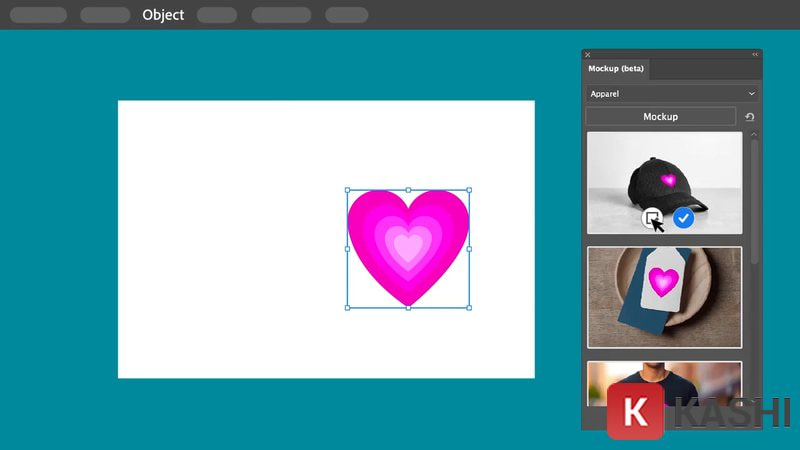
Task: Click the scroll-up arrow in the mockup list
Action: point(755,135)
